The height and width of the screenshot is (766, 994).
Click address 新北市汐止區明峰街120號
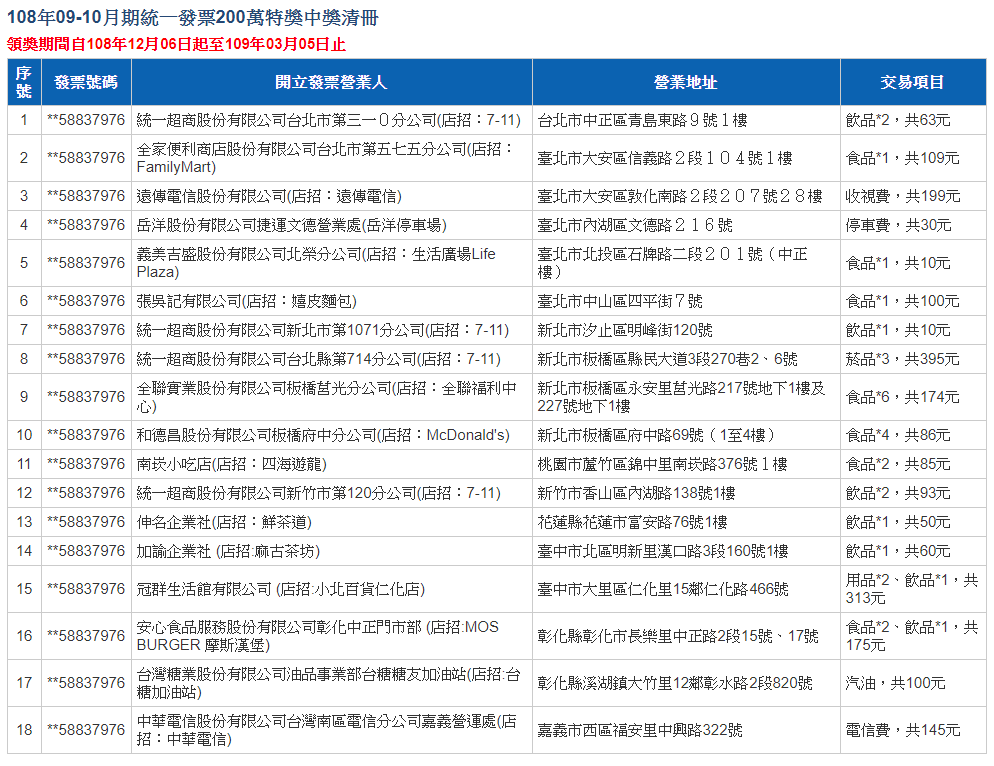(625, 330)
